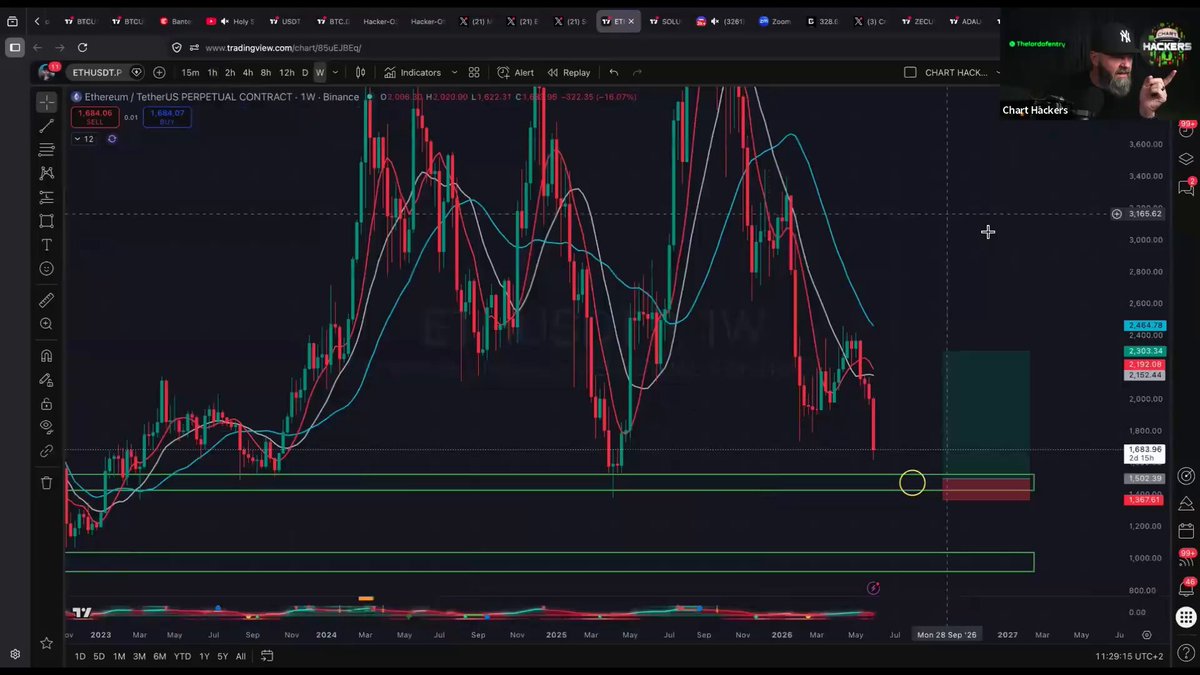The image size is (1200, 675).
Task: Hide all drawings with eye icon
Action: (x=46, y=428)
